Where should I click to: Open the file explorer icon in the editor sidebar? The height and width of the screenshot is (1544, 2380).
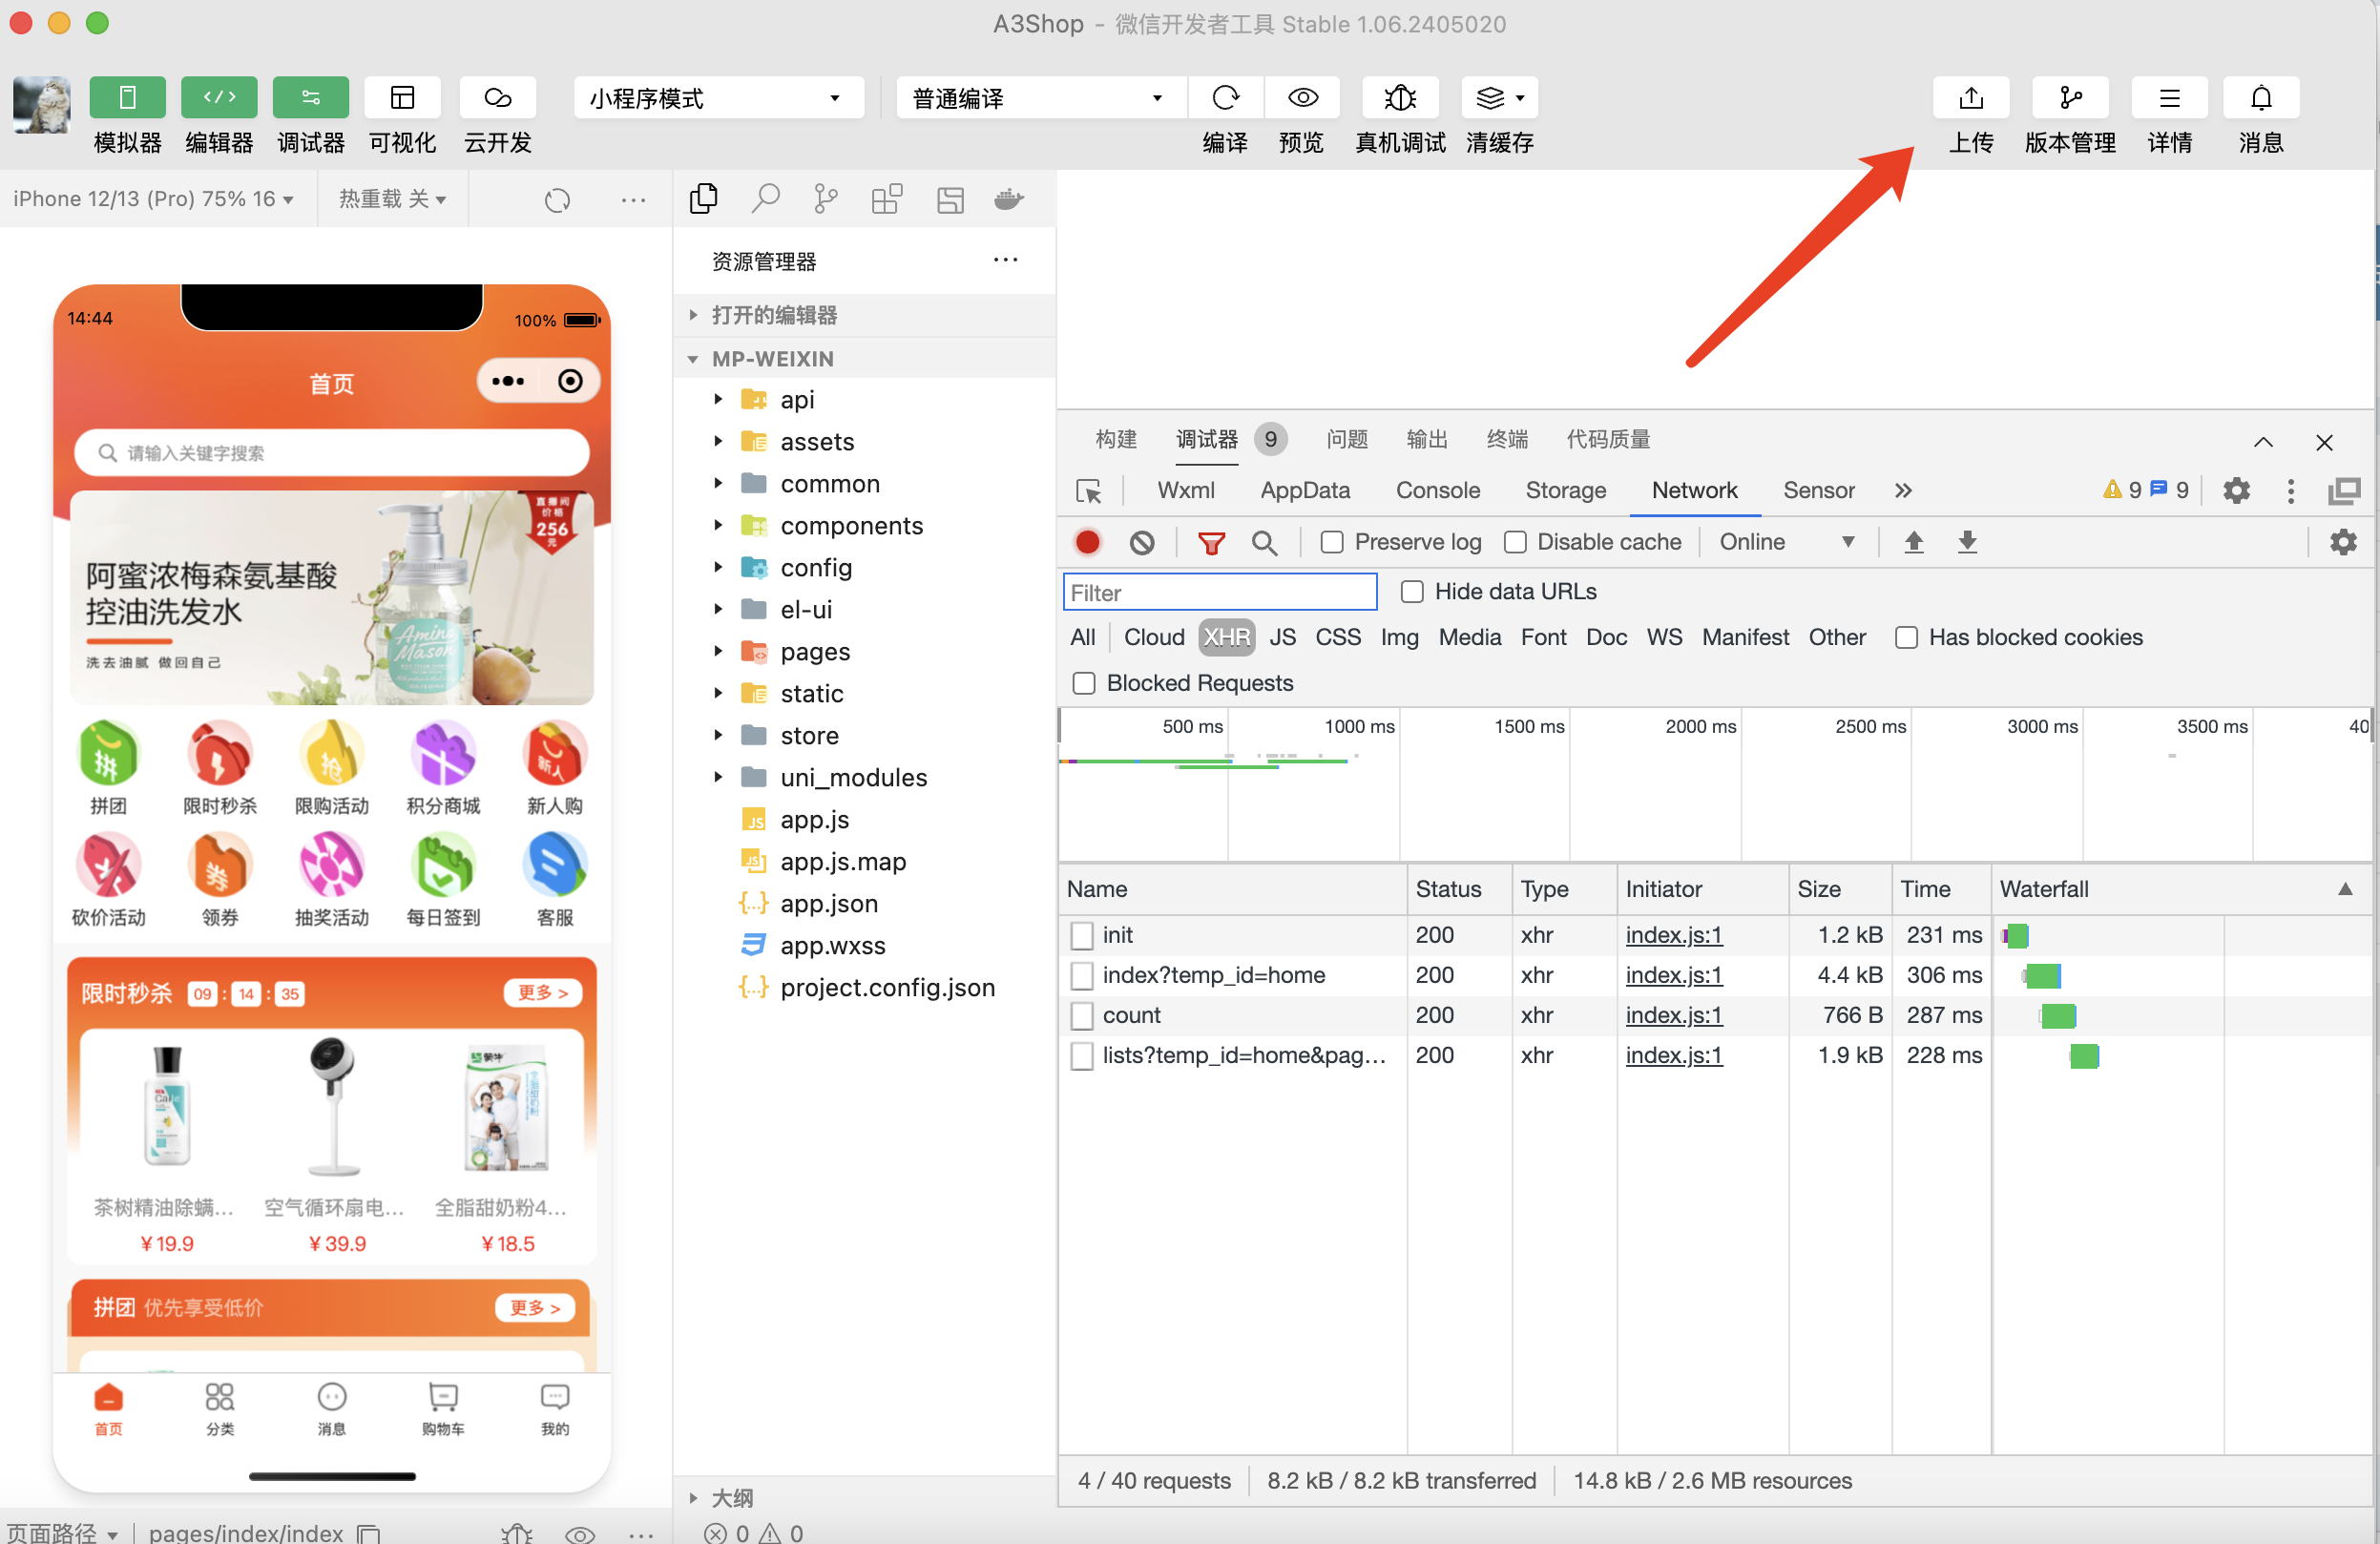[x=704, y=199]
